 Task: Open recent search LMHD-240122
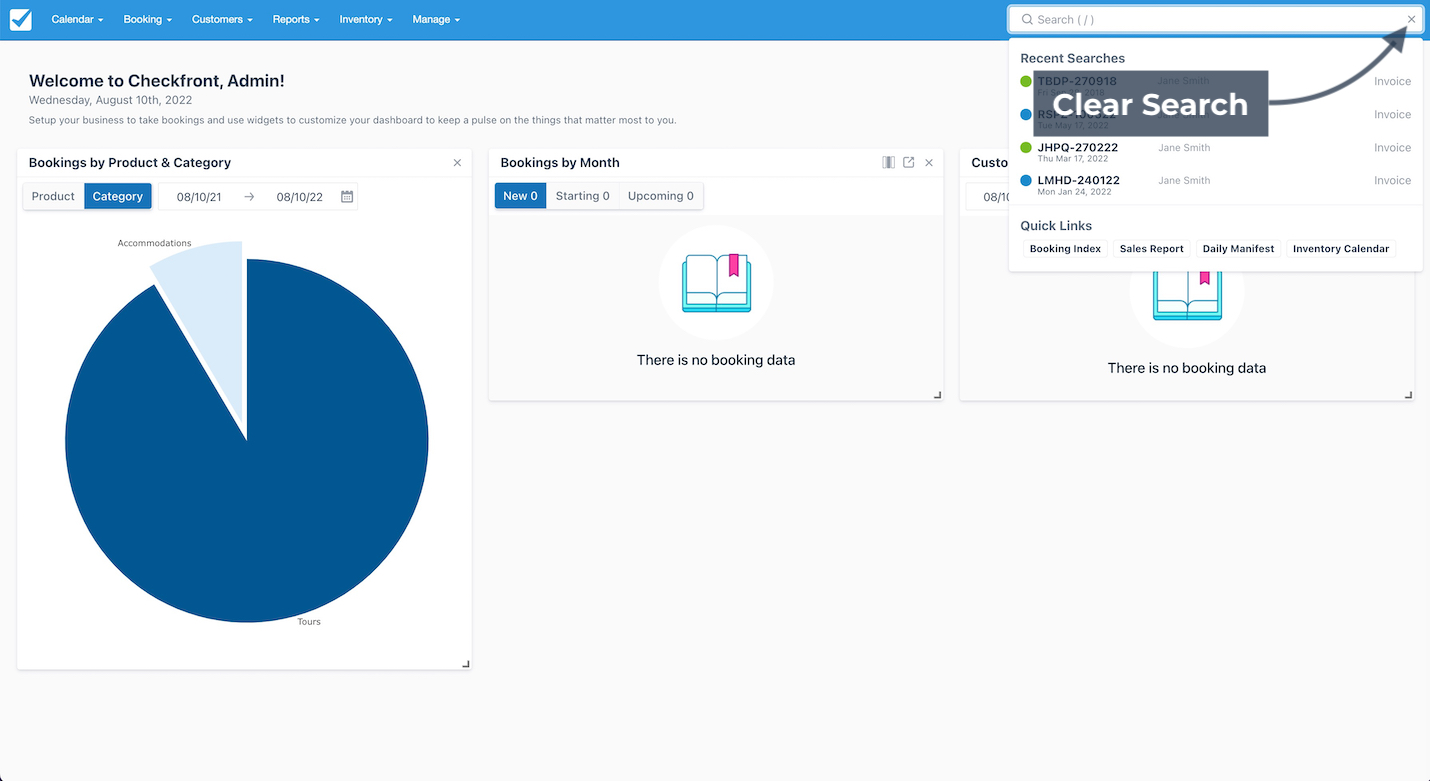(1078, 180)
